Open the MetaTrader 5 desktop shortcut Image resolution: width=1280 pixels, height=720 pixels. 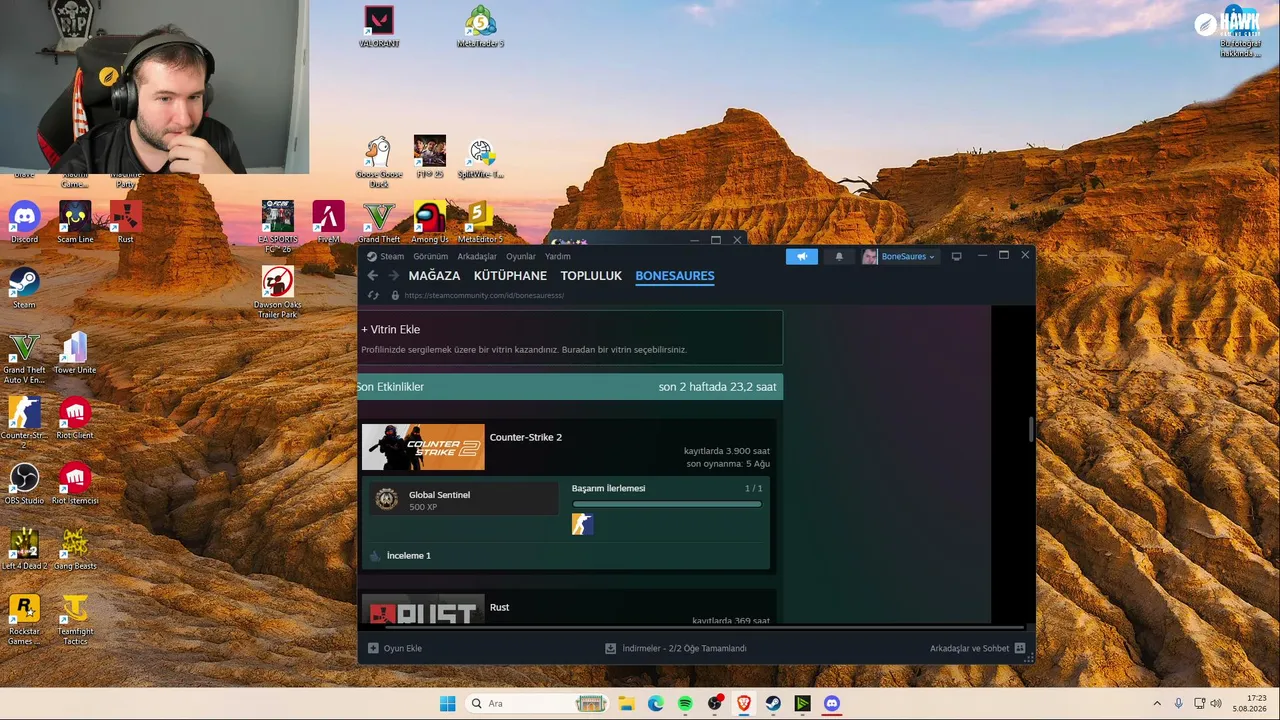point(480,26)
